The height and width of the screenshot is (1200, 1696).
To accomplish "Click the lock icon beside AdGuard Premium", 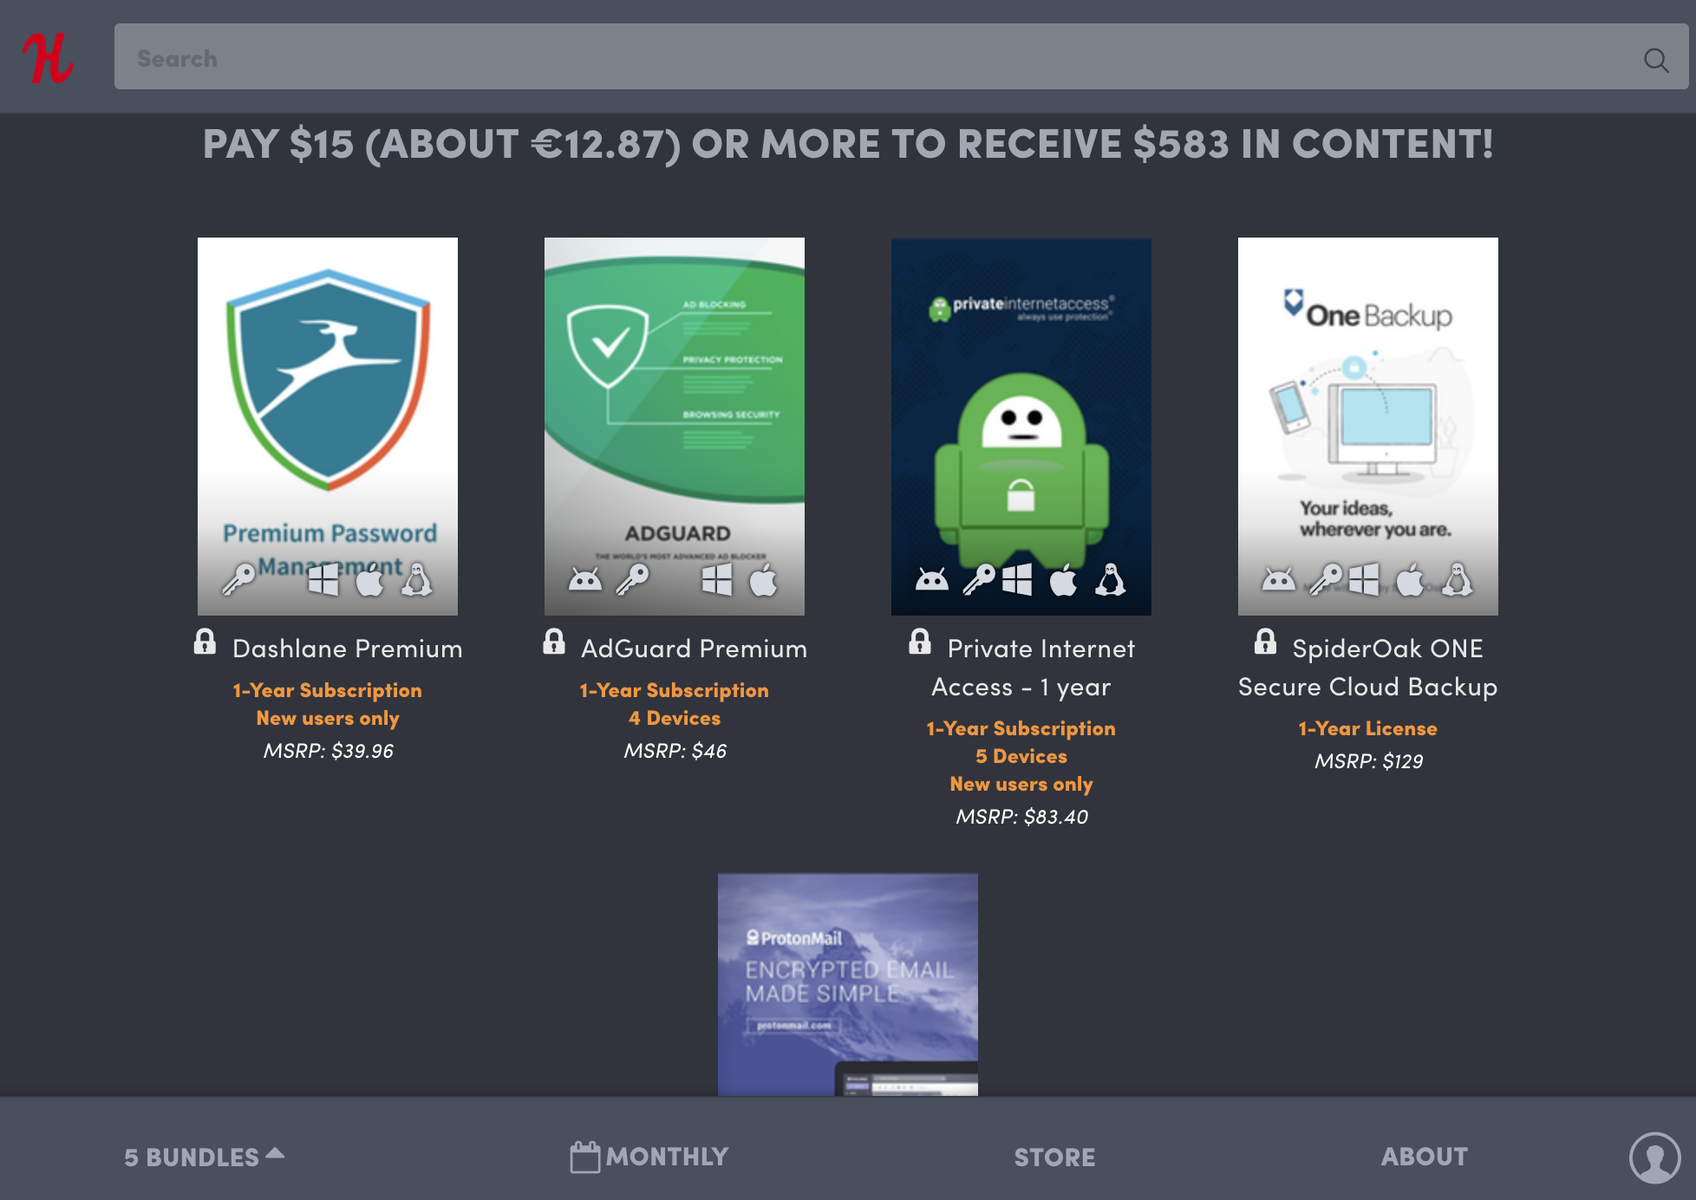I will (x=554, y=642).
